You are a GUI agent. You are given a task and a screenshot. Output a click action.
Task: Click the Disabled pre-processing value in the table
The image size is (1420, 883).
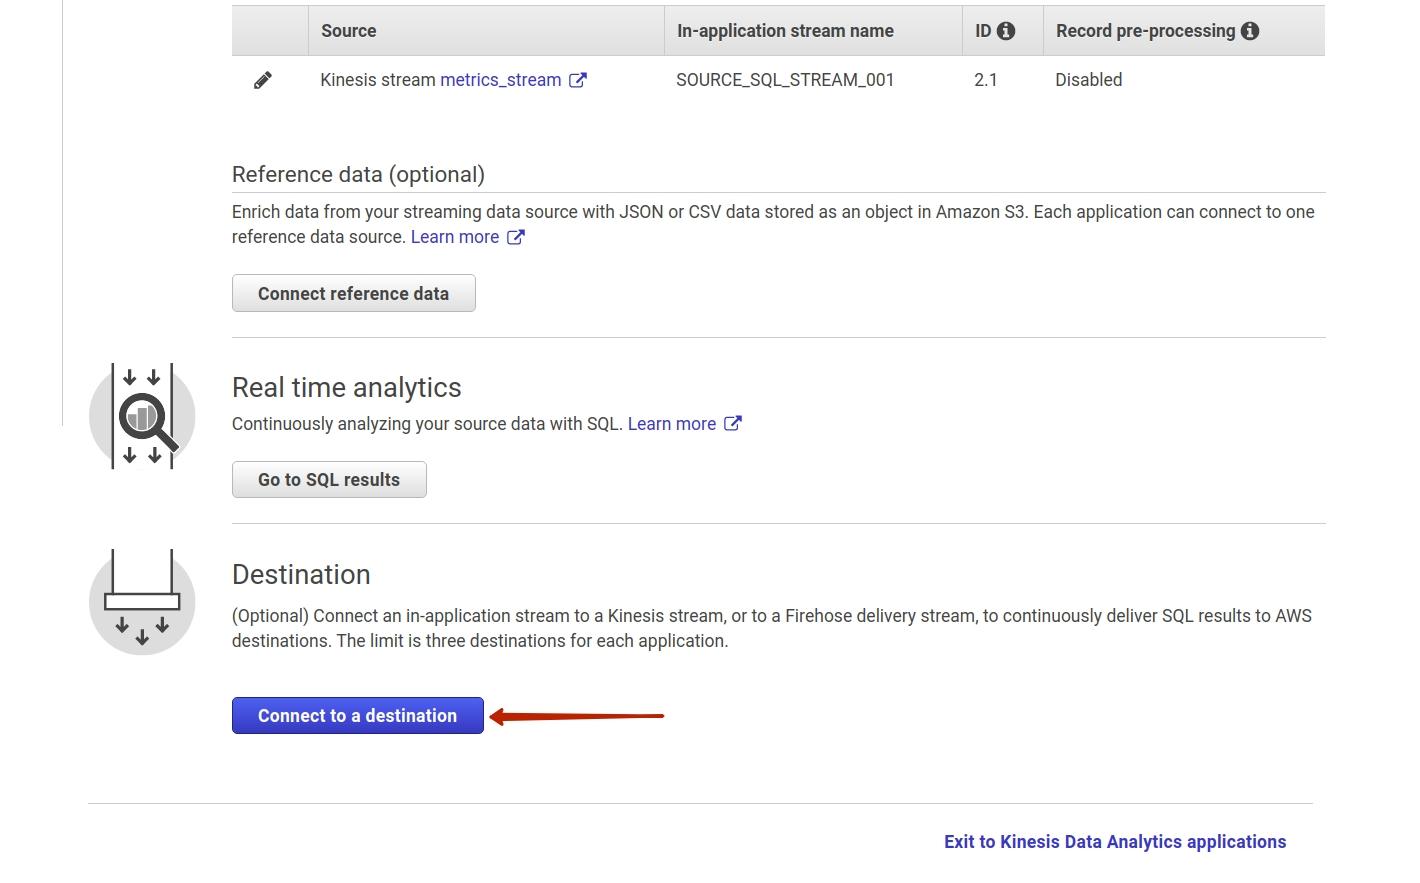coord(1089,79)
